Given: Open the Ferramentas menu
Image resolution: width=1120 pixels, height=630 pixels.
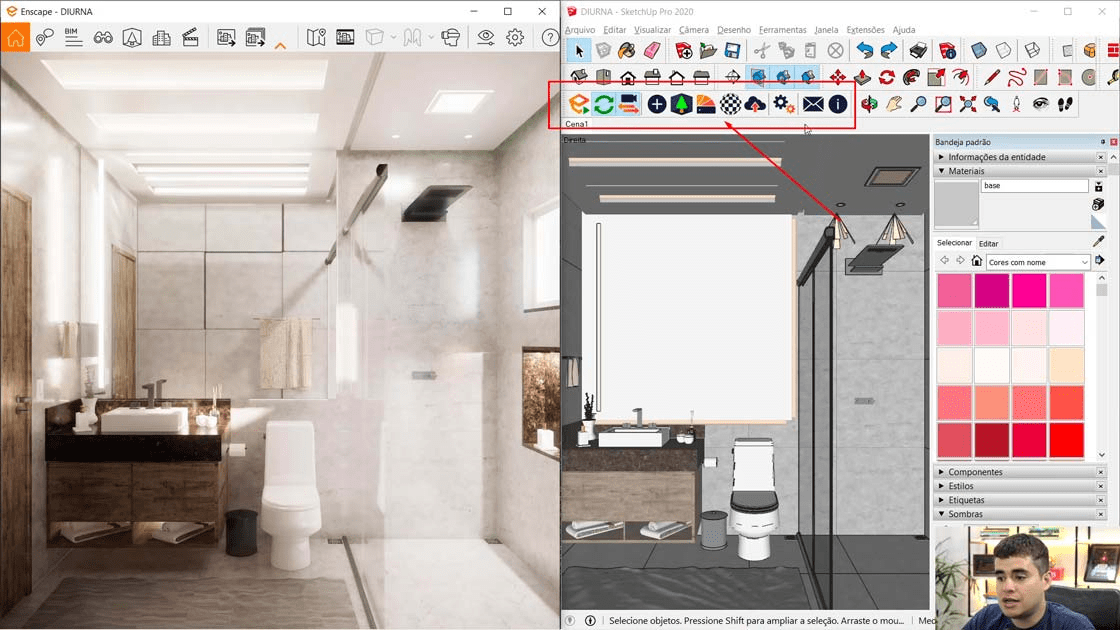Looking at the screenshot, I should pos(782,30).
